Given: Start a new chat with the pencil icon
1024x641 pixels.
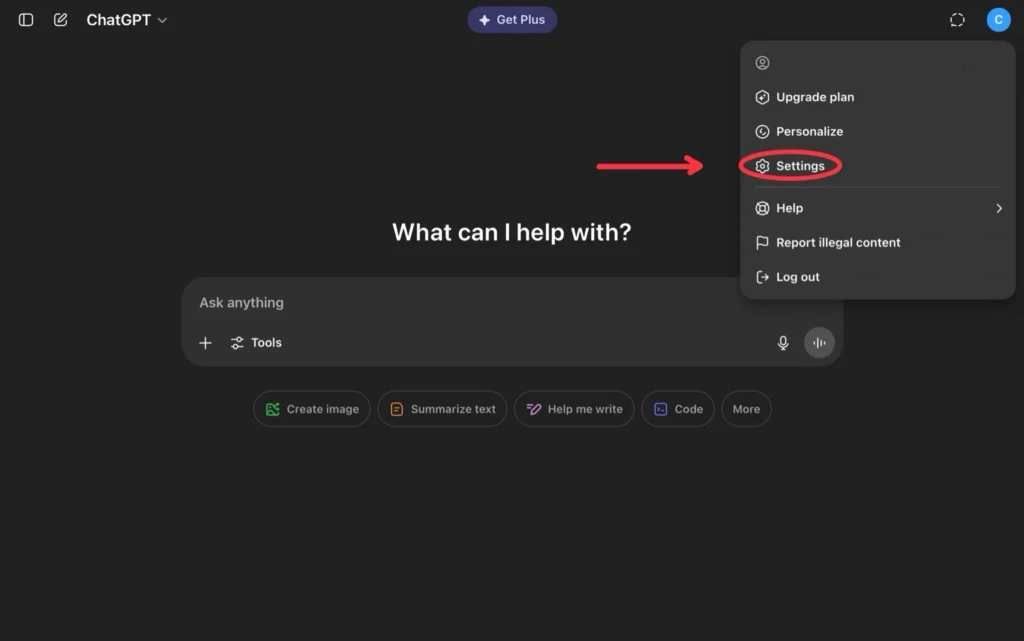Looking at the screenshot, I should coord(60,20).
